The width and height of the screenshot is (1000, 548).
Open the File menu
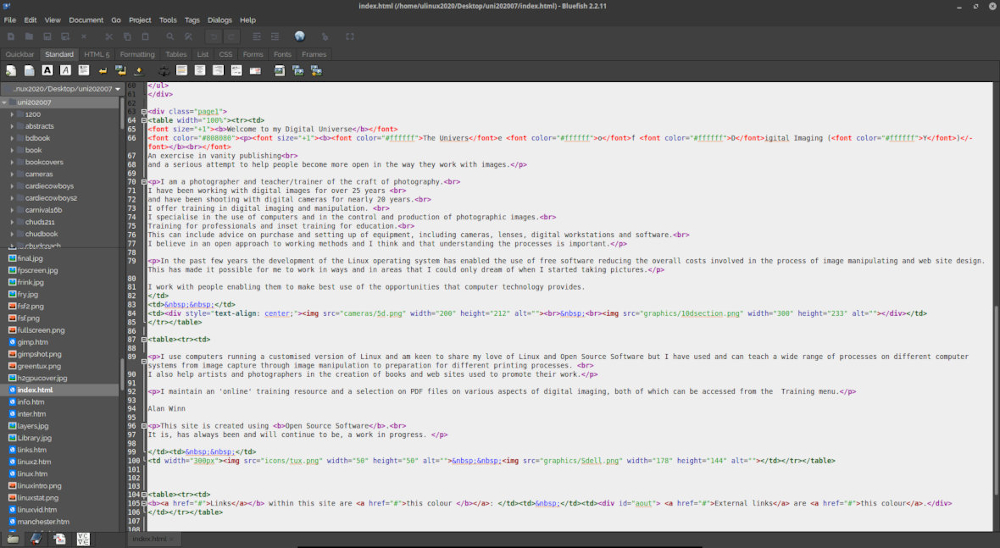tap(10, 20)
